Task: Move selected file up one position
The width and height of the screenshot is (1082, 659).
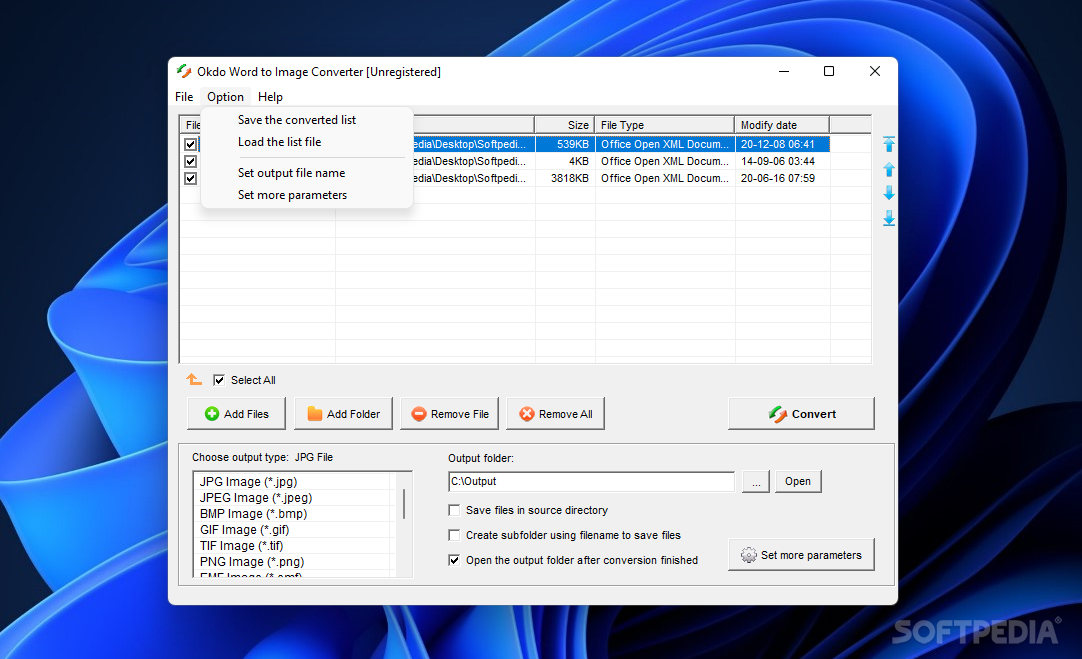Action: (x=889, y=169)
